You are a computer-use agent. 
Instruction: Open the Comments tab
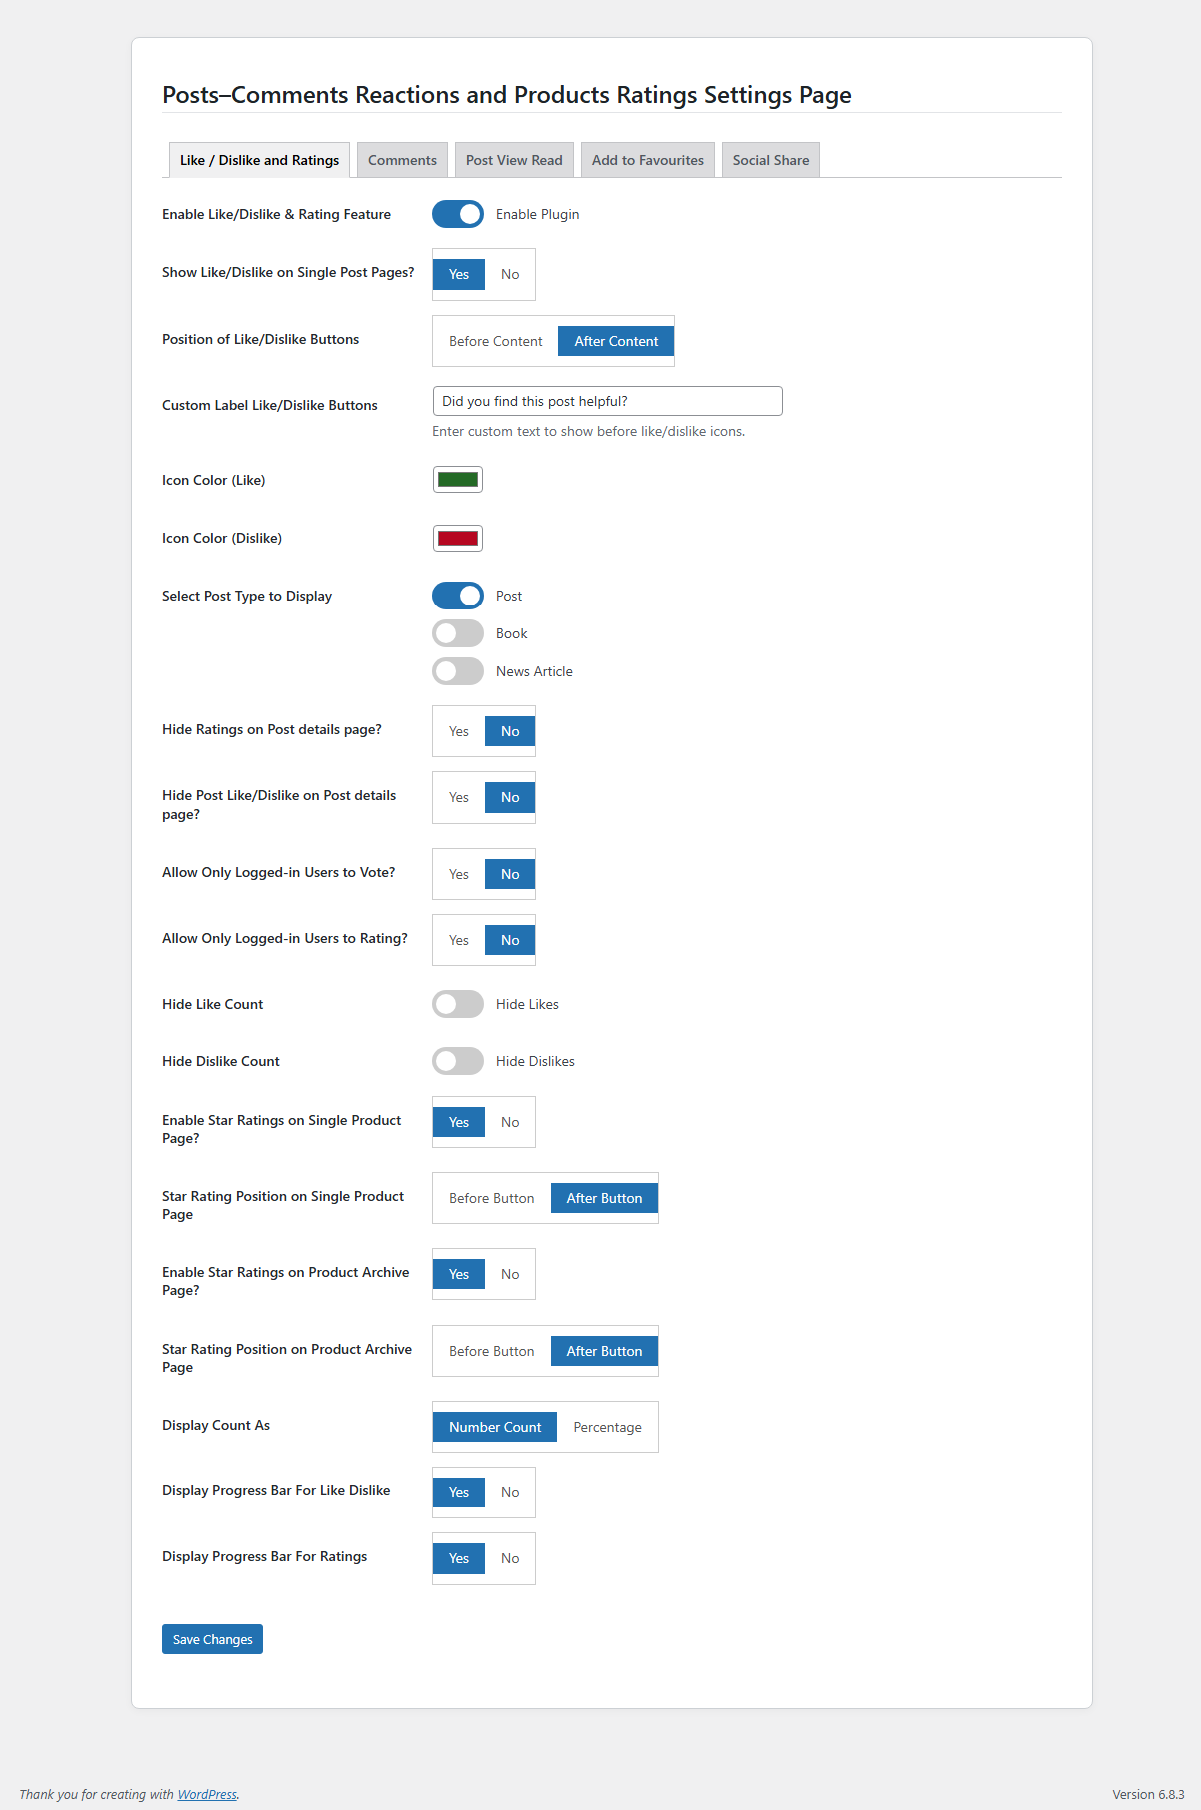(402, 160)
